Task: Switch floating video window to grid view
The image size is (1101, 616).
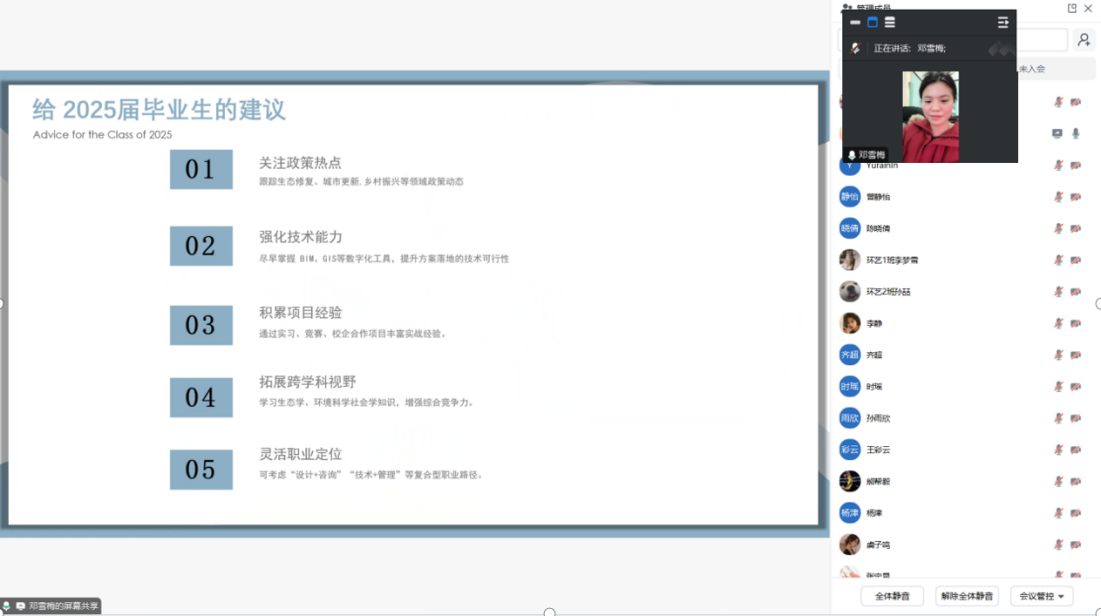Action: click(872, 22)
